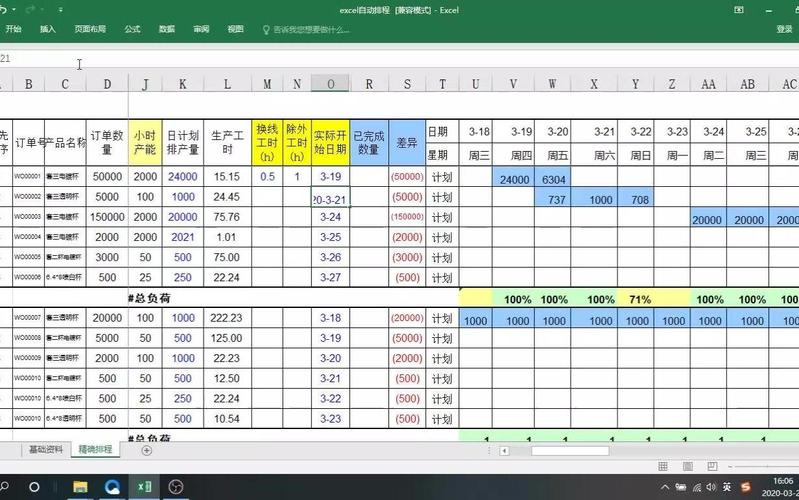The width and height of the screenshot is (799, 500).
Task: Click the 16:06 clock in taskbar
Action: click(x=782, y=481)
